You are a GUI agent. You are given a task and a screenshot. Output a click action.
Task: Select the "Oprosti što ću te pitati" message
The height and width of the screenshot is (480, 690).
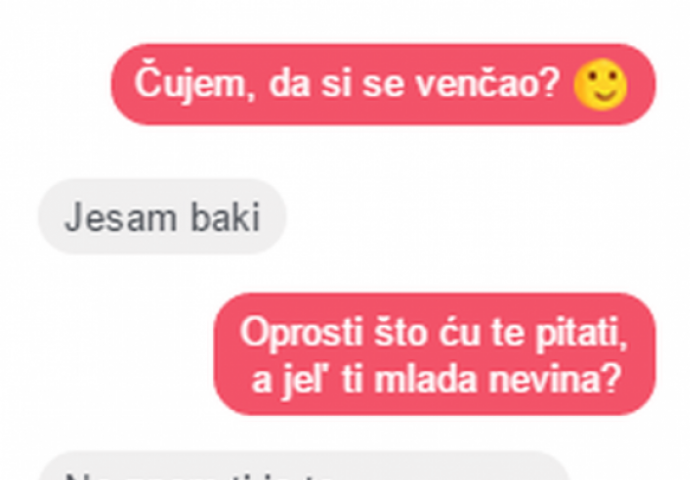[x=434, y=354]
